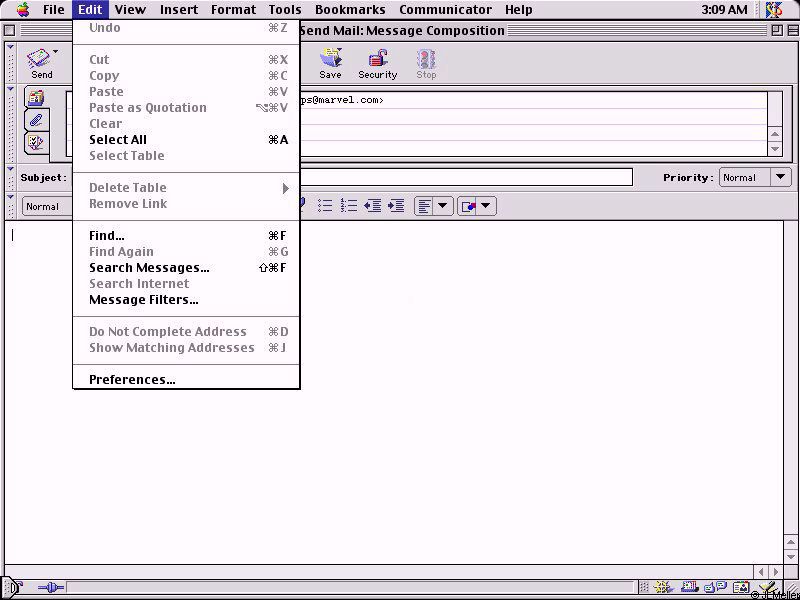Click the Address Book icon in the component bar
Viewport: 800px width, 600px height.
point(741,587)
